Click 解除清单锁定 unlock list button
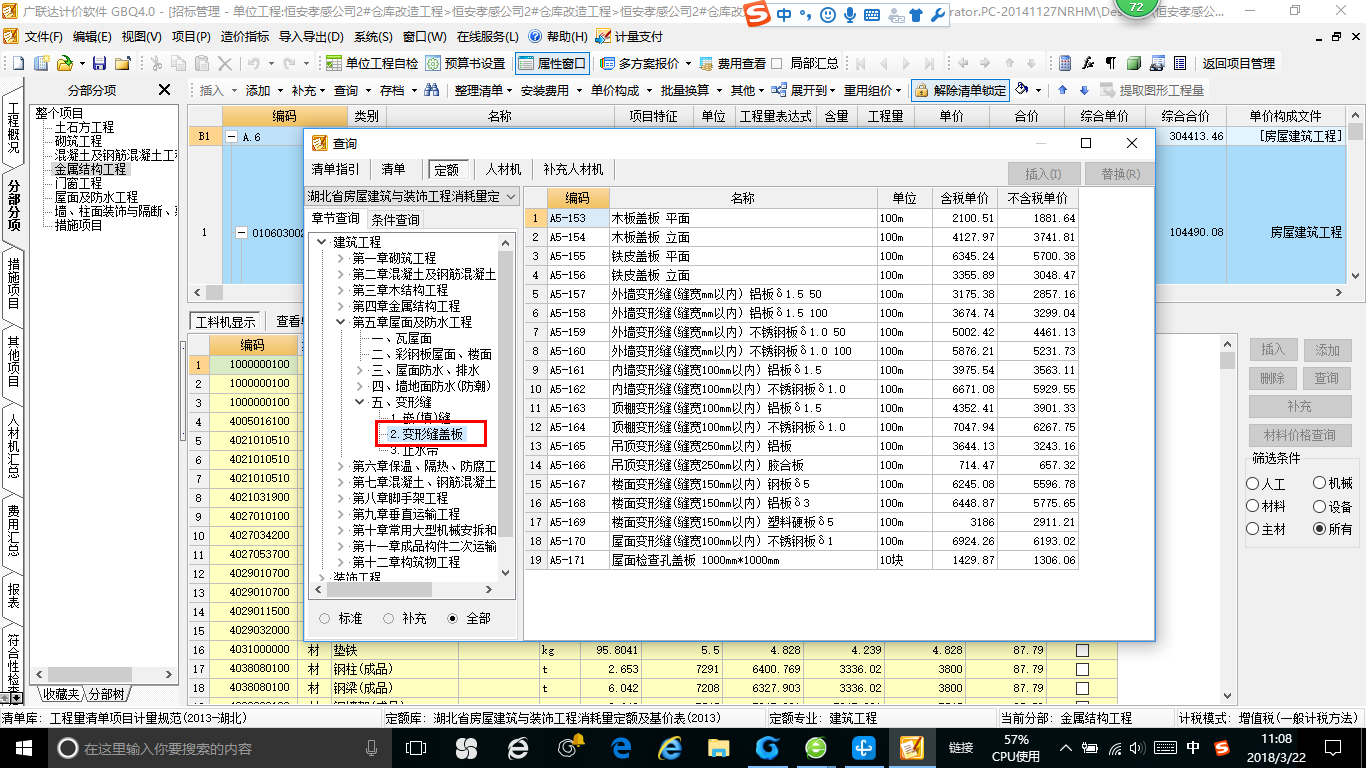 (x=960, y=90)
